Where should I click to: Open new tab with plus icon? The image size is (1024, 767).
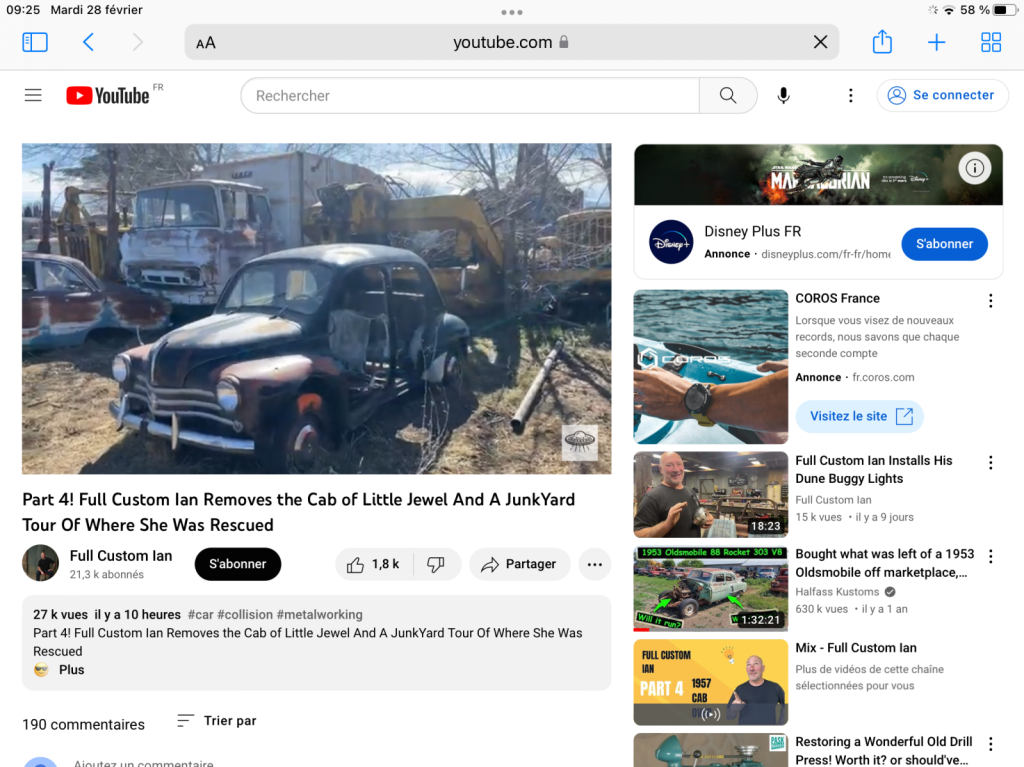click(936, 42)
